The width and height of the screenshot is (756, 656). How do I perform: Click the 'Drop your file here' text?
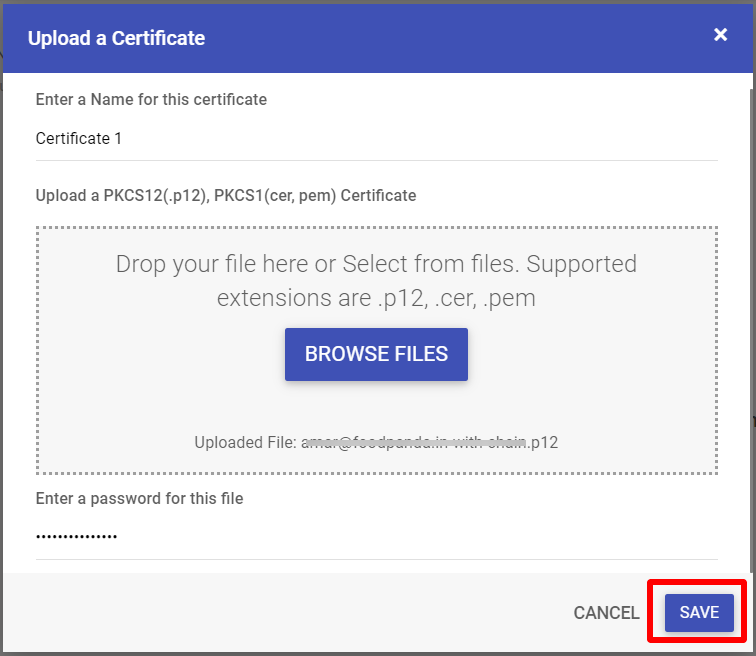[x=212, y=264]
